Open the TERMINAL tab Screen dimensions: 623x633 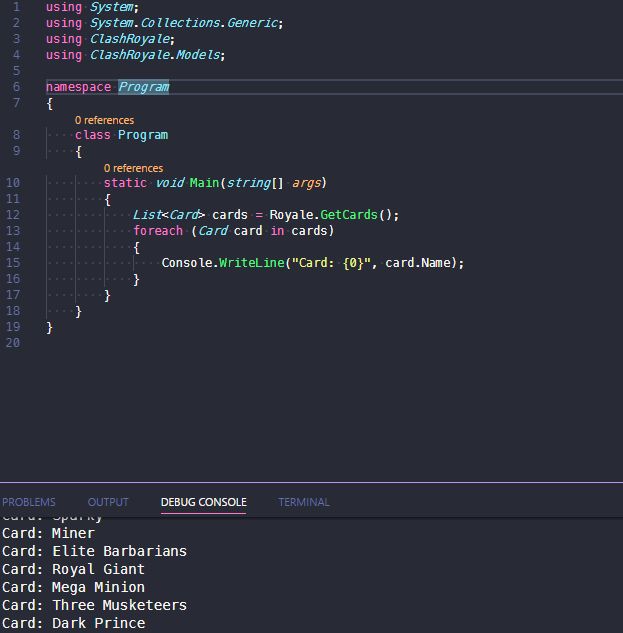click(x=304, y=502)
